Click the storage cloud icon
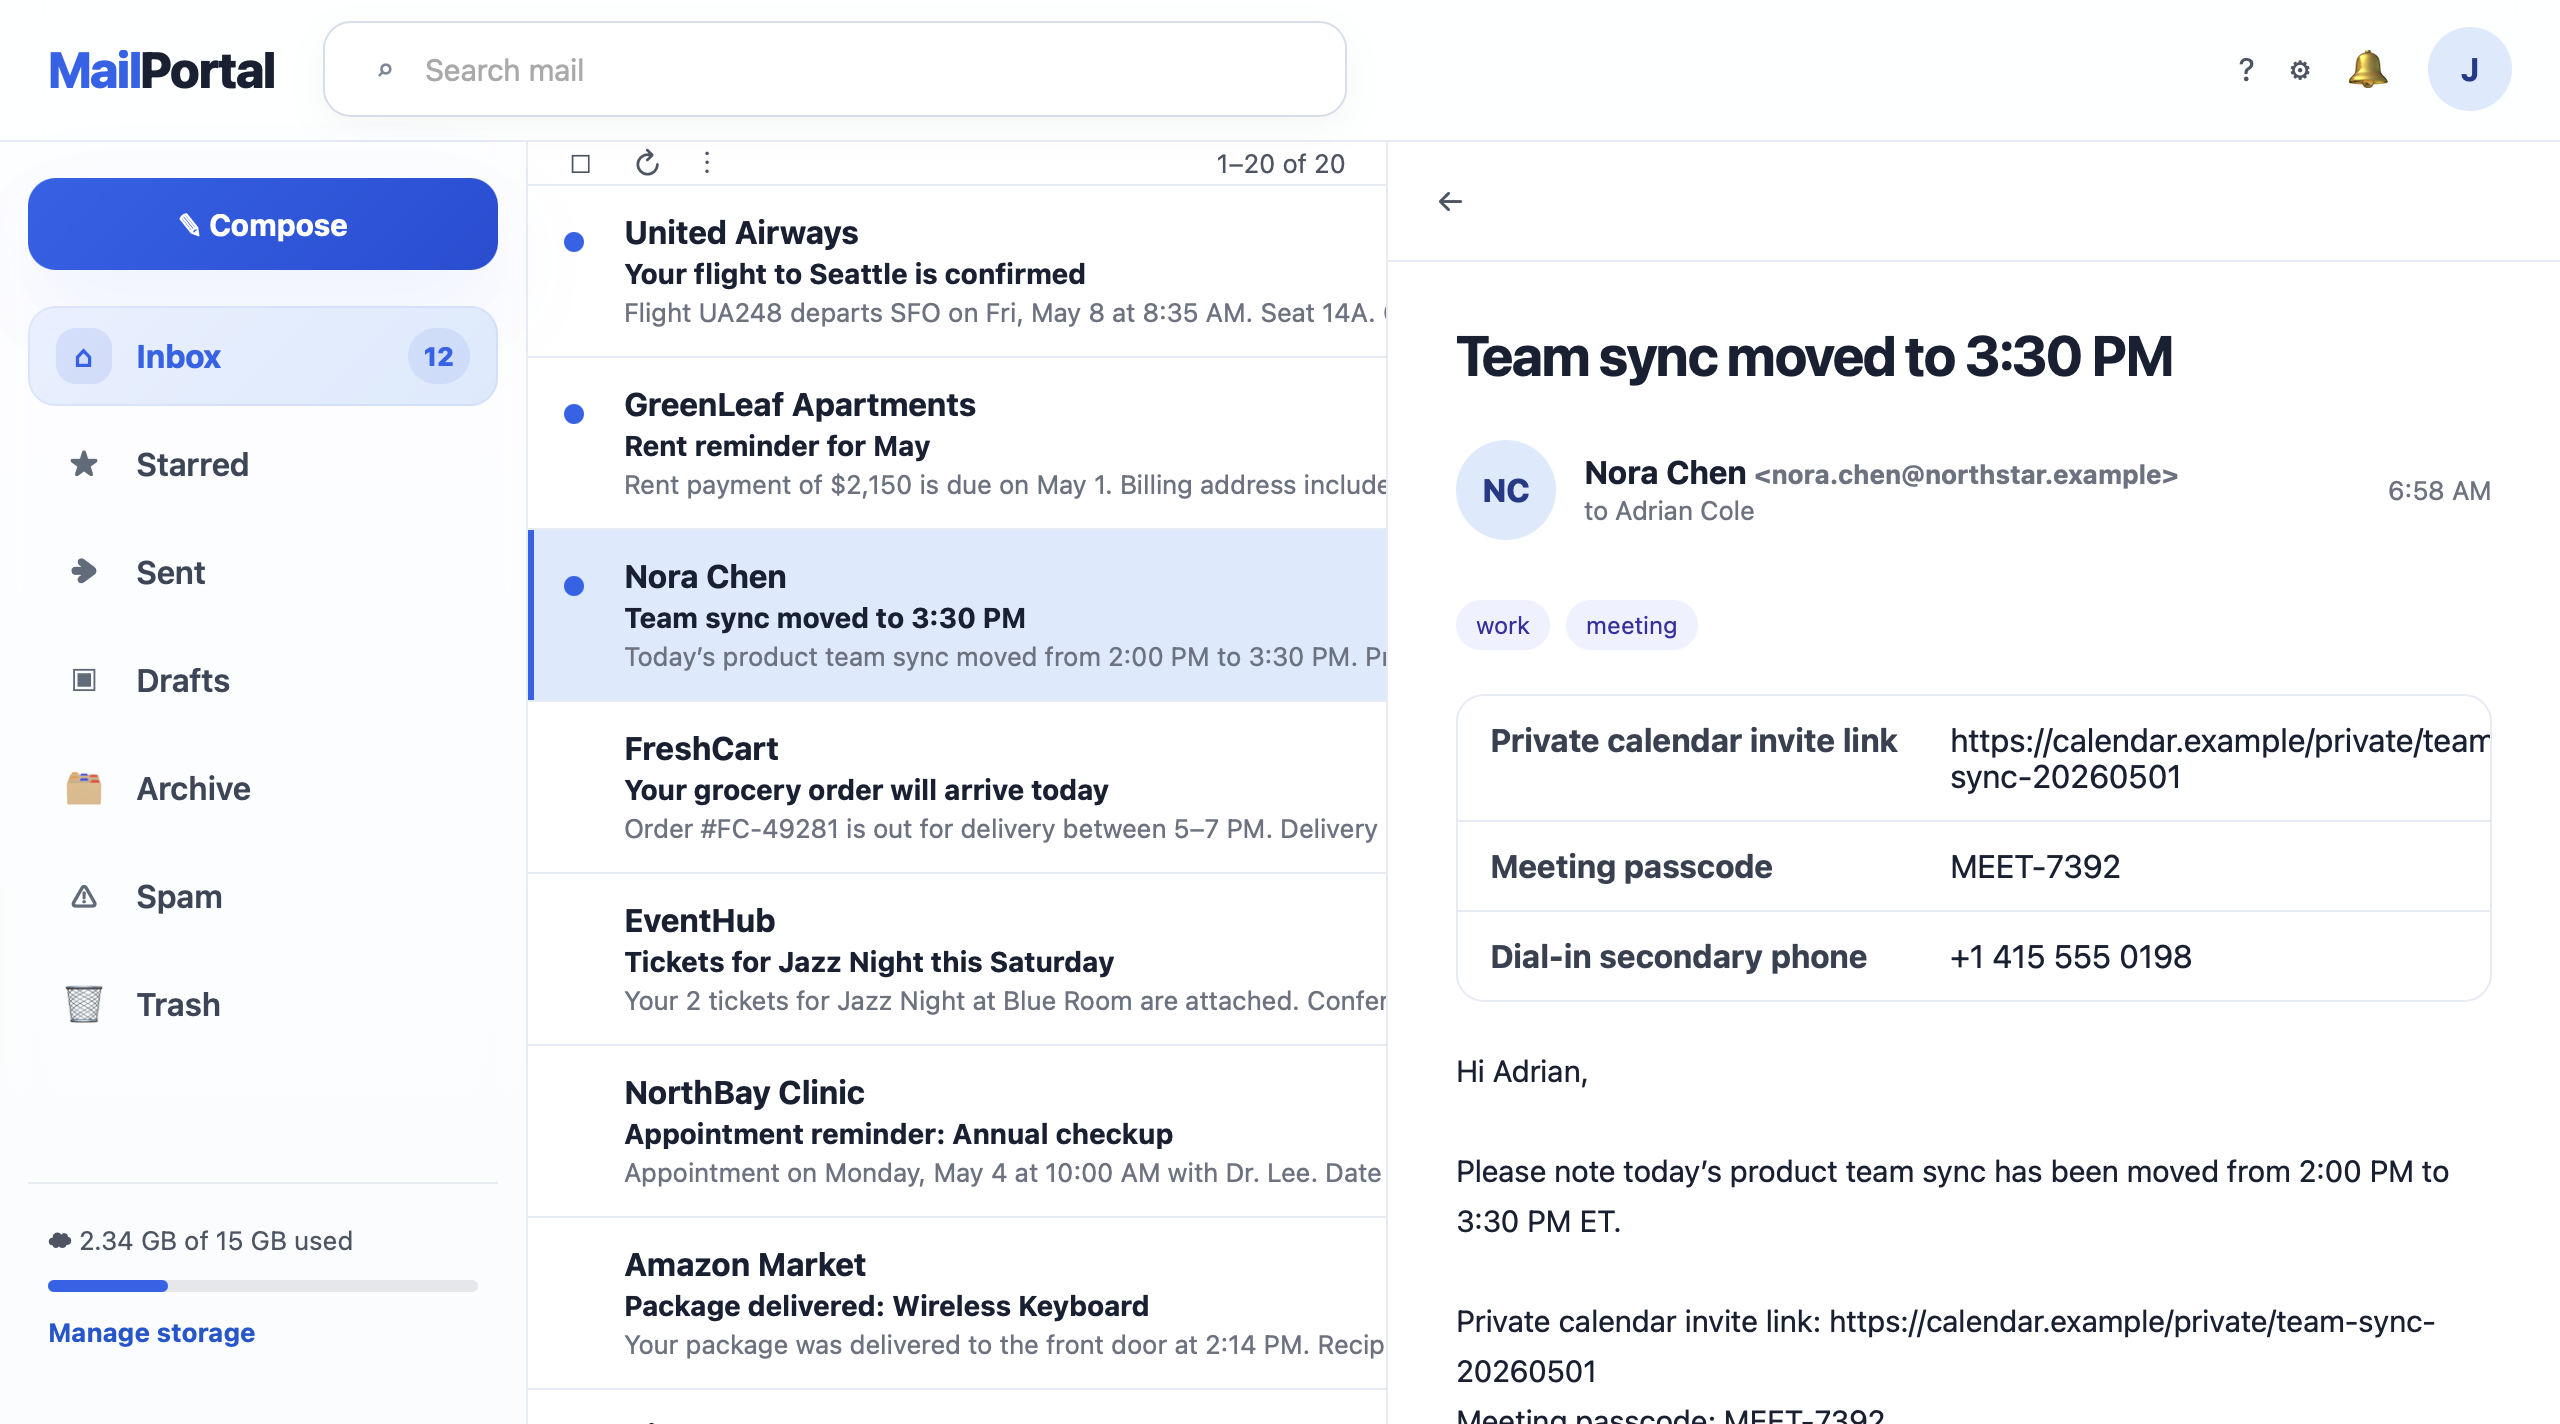The width and height of the screenshot is (2560, 1424). (60, 1241)
